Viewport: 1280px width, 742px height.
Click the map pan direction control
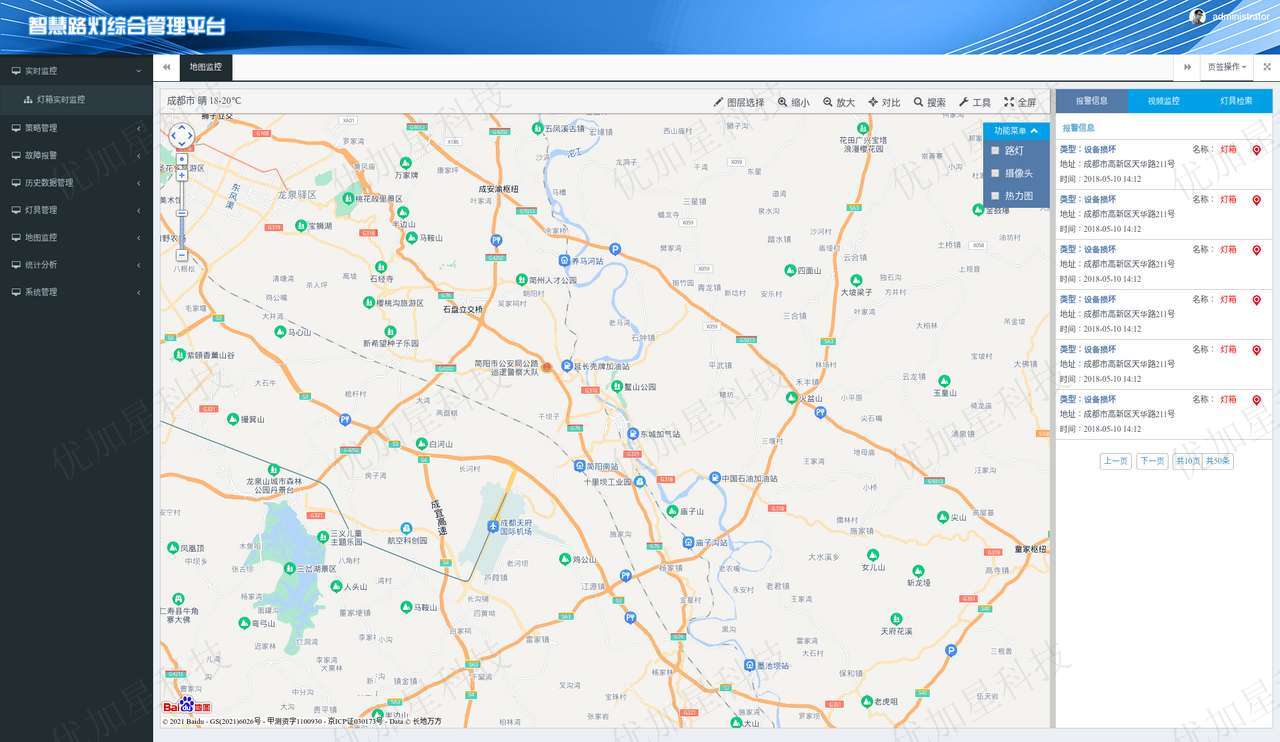(181, 135)
